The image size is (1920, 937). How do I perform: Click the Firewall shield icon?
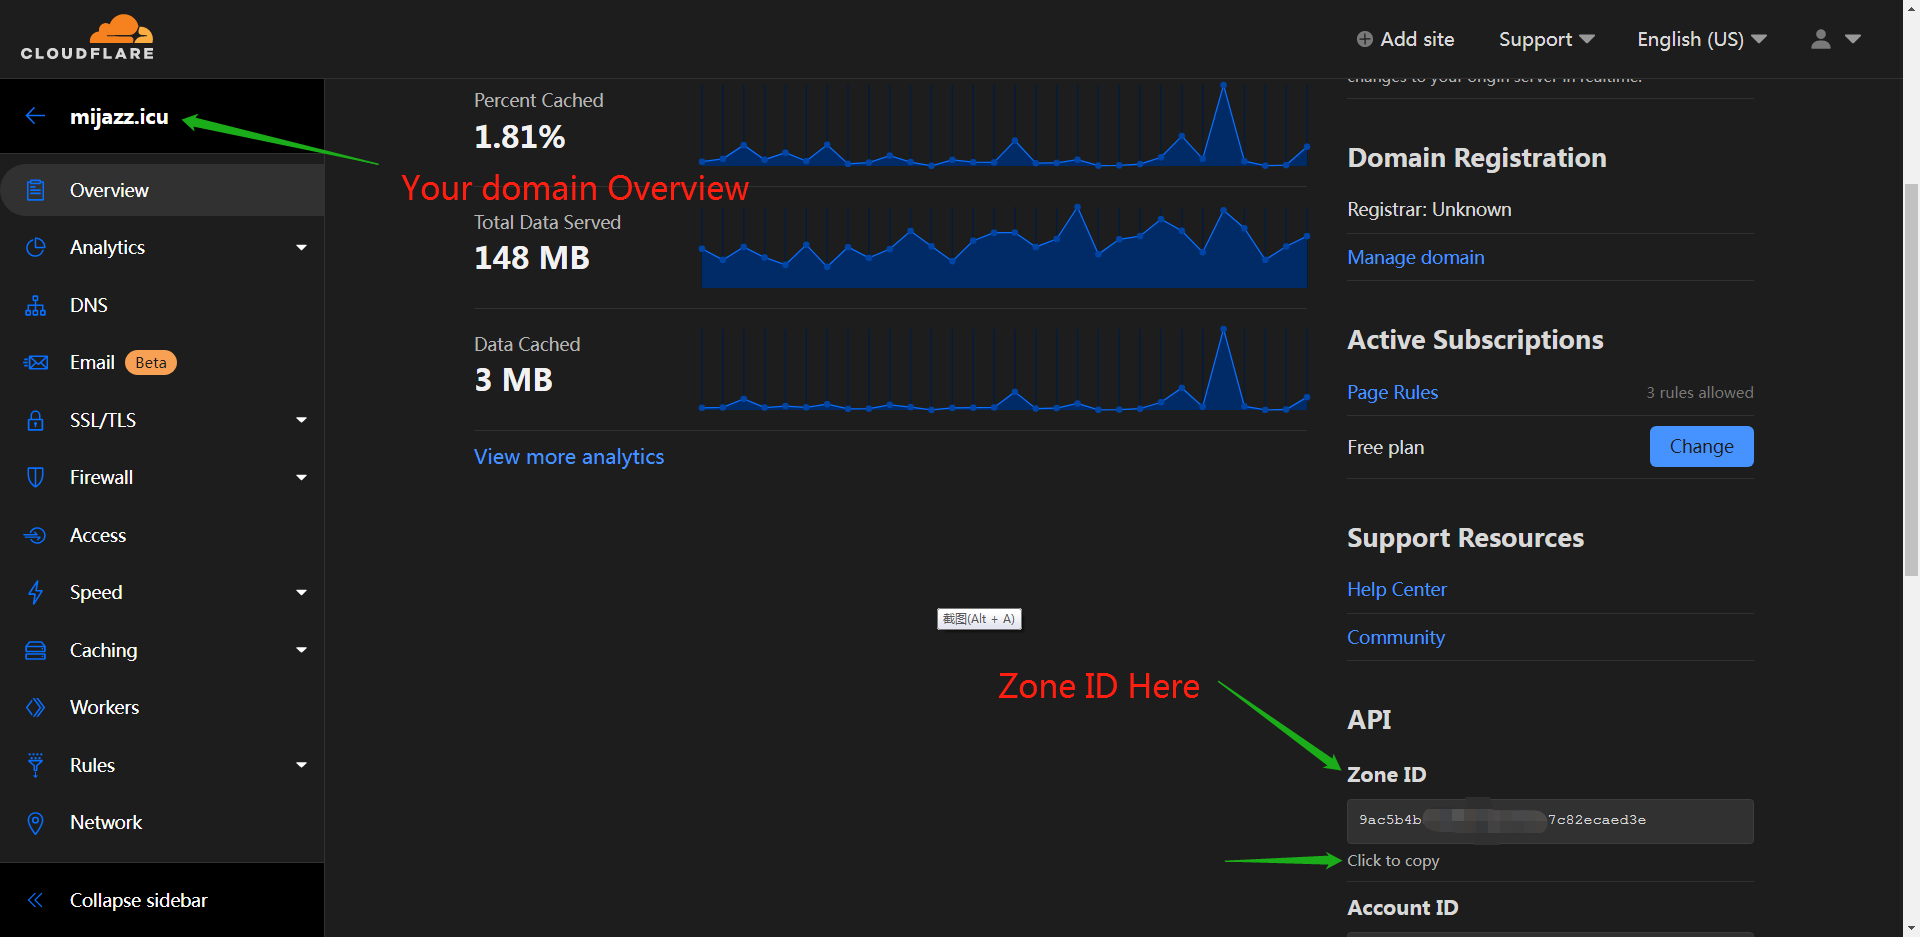coord(35,477)
